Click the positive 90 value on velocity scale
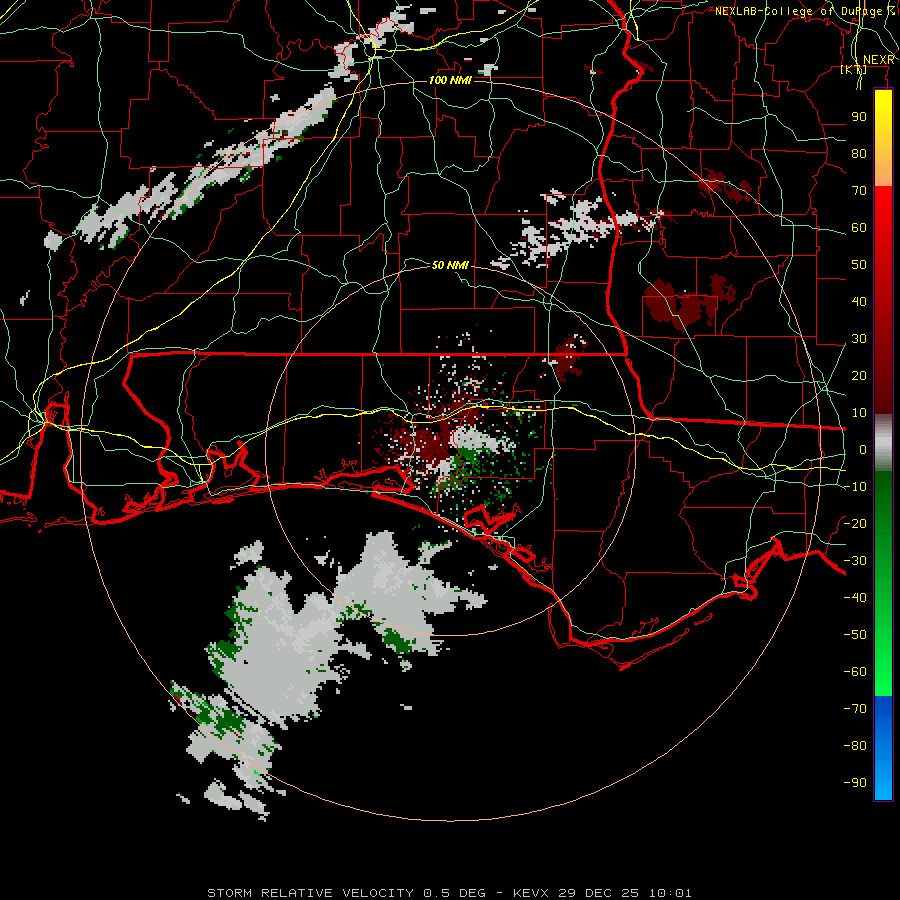The height and width of the screenshot is (900, 900). [x=859, y=117]
